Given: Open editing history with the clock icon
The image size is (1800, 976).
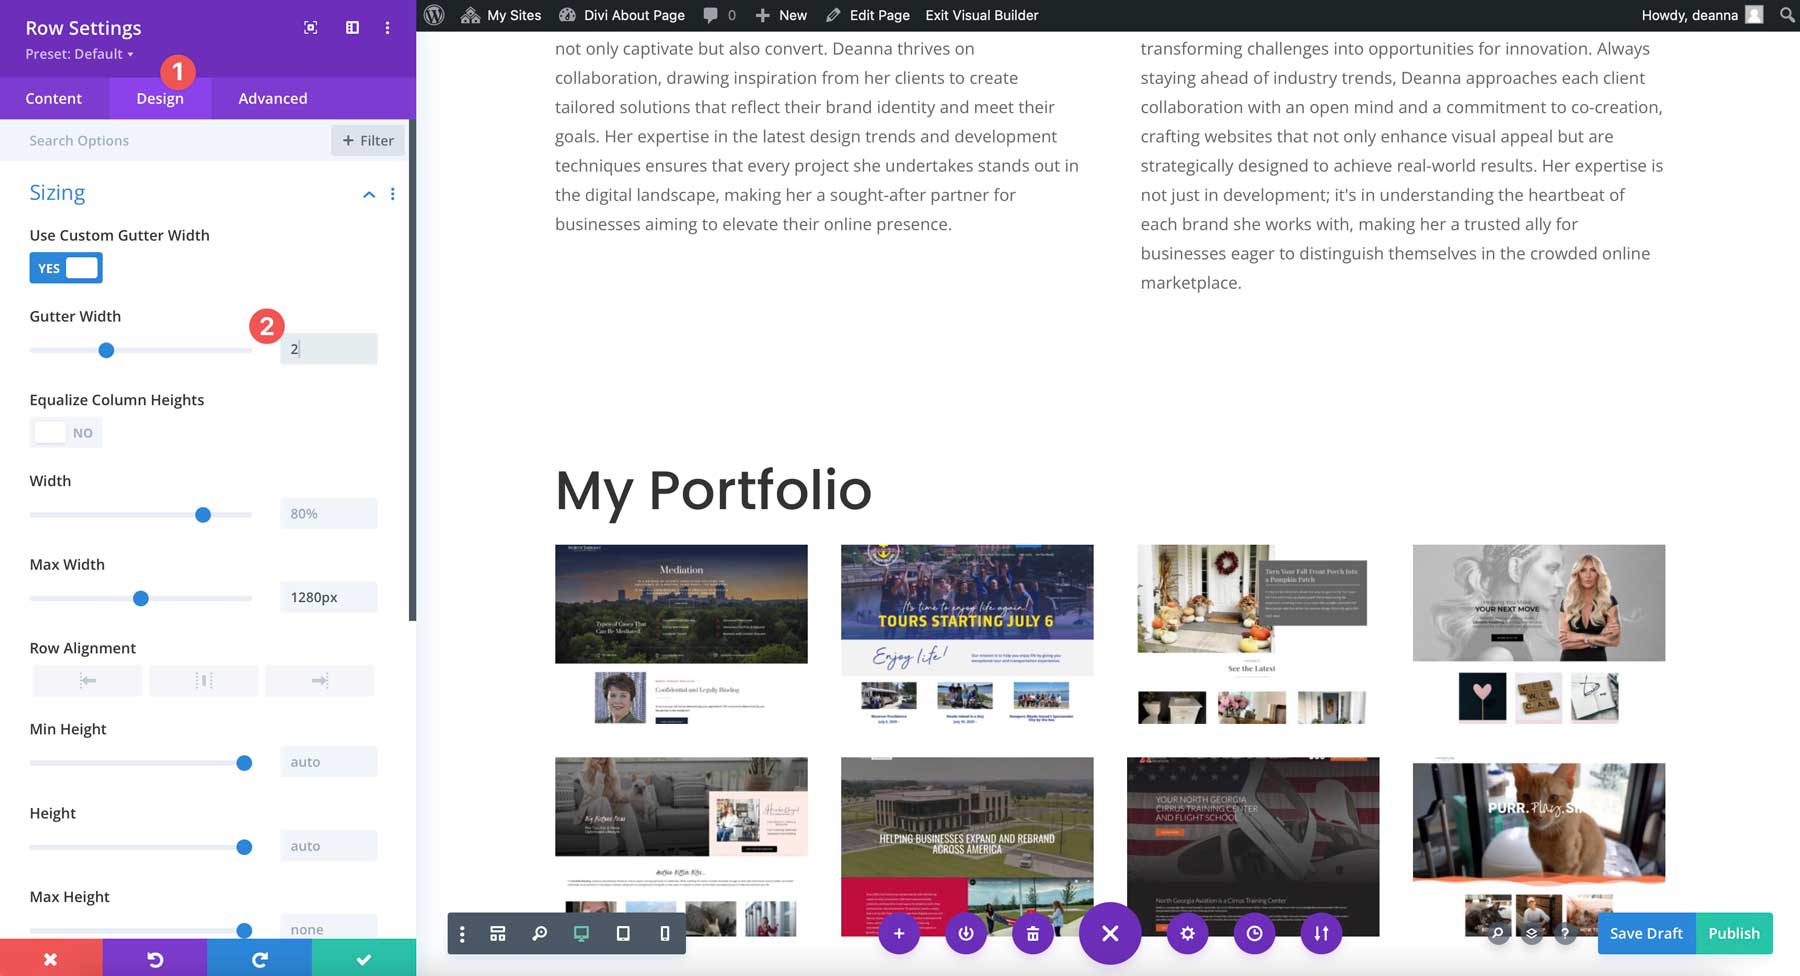Looking at the screenshot, I should coord(1254,933).
